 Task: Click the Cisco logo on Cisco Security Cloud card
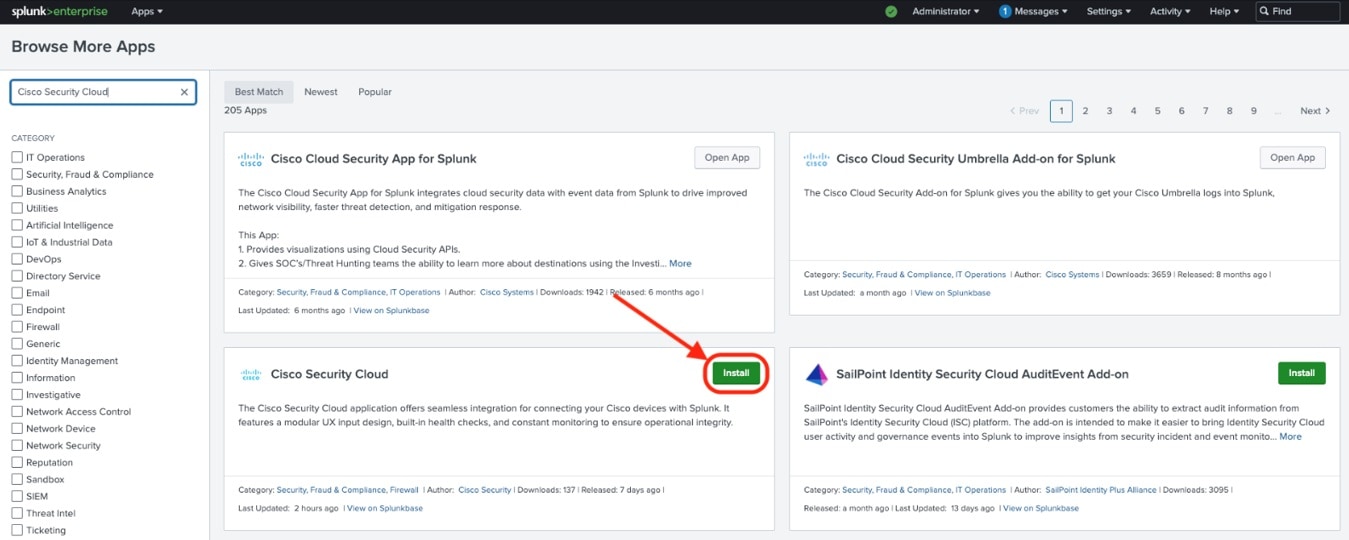pos(251,374)
